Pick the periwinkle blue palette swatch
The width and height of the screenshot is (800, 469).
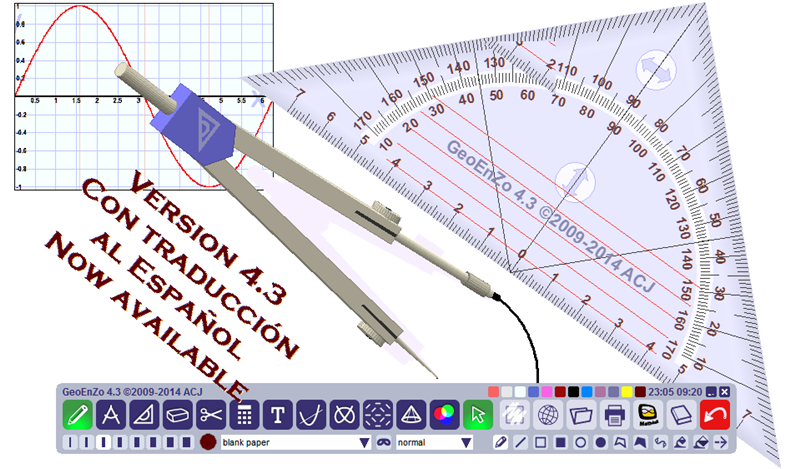pyautogui.click(x=534, y=392)
